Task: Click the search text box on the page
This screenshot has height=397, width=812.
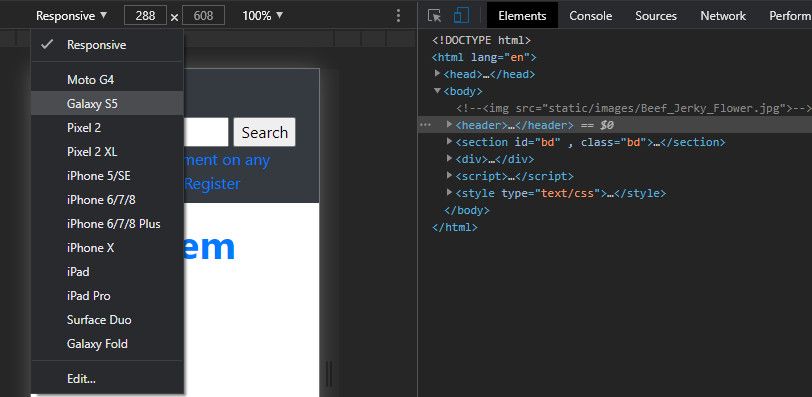Action: [206, 132]
